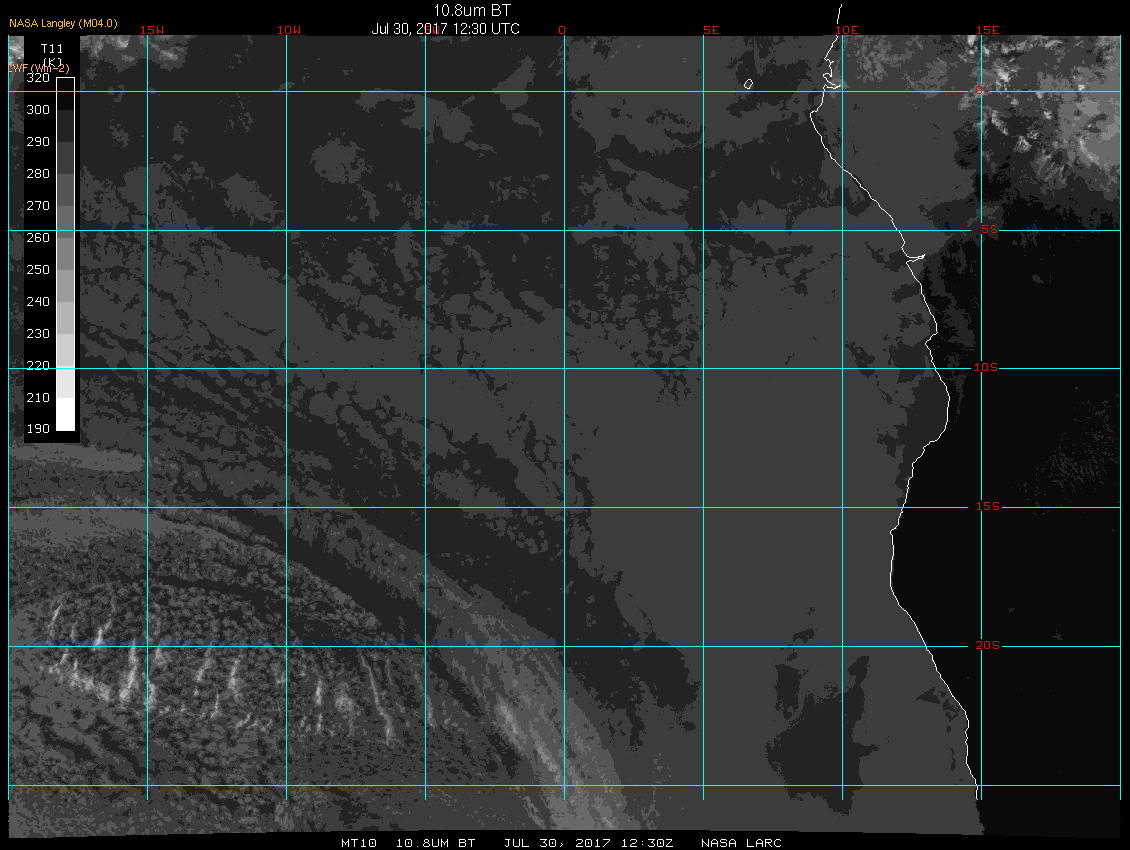Click the 220 value on the legend scale
This screenshot has width=1130, height=850.
tap(37, 366)
